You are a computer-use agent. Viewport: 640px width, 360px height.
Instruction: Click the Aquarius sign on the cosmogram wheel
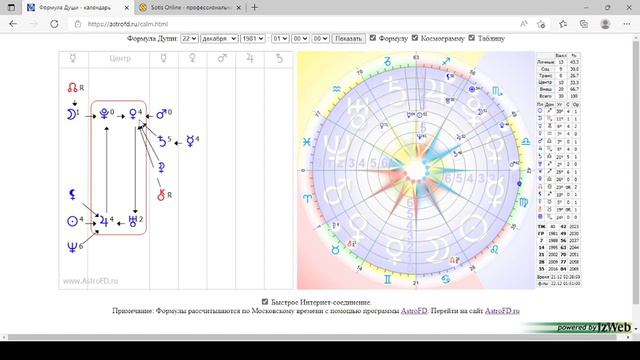click(x=337, y=89)
